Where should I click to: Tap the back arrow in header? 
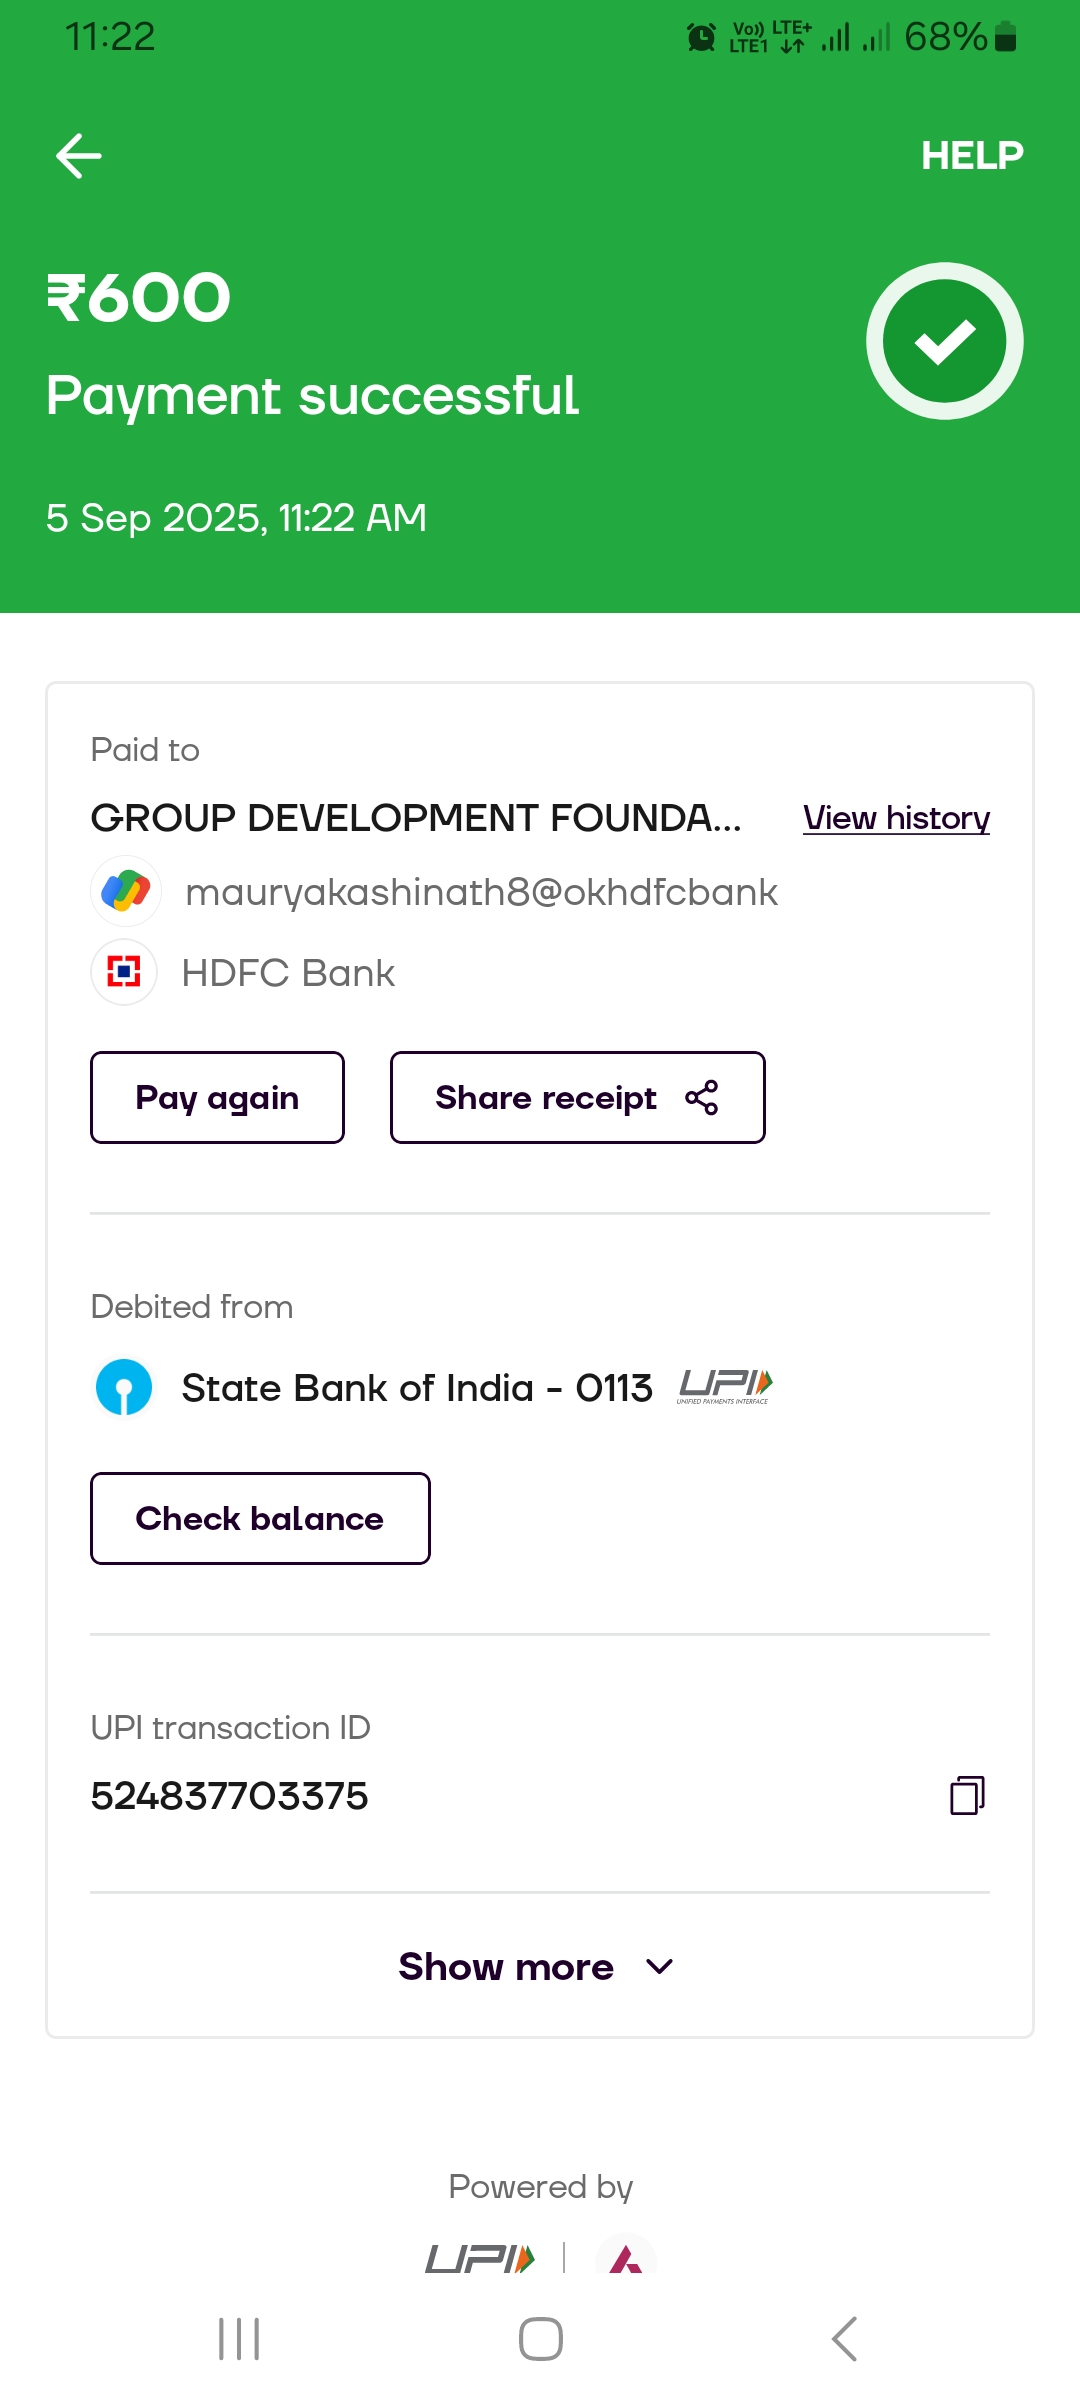click(78, 156)
